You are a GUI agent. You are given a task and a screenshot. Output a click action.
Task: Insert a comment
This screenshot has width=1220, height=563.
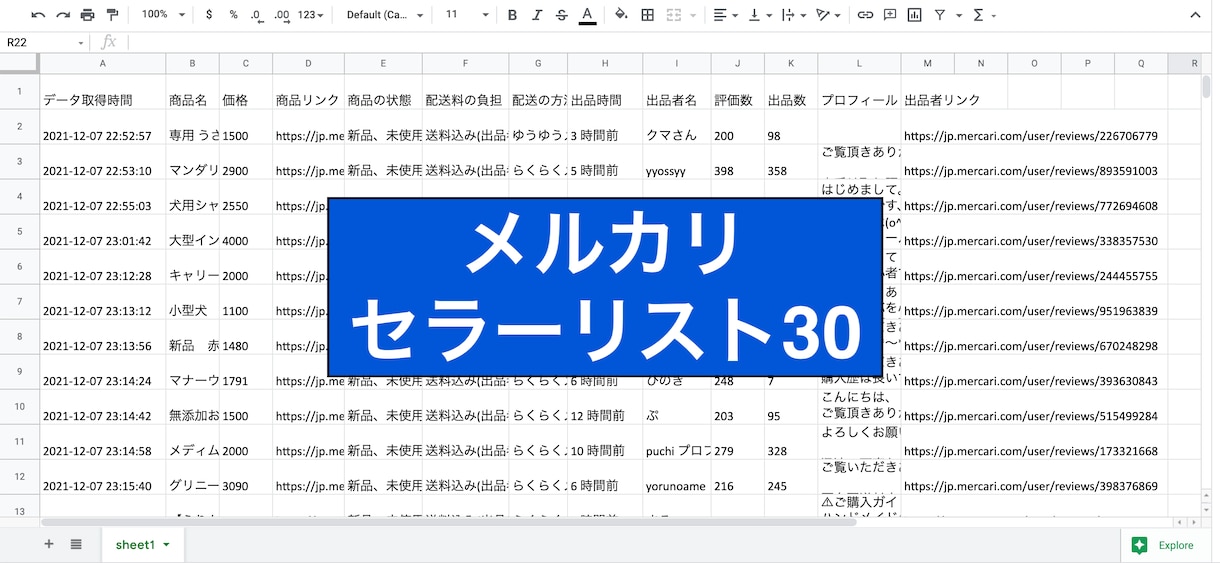pyautogui.click(x=890, y=15)
